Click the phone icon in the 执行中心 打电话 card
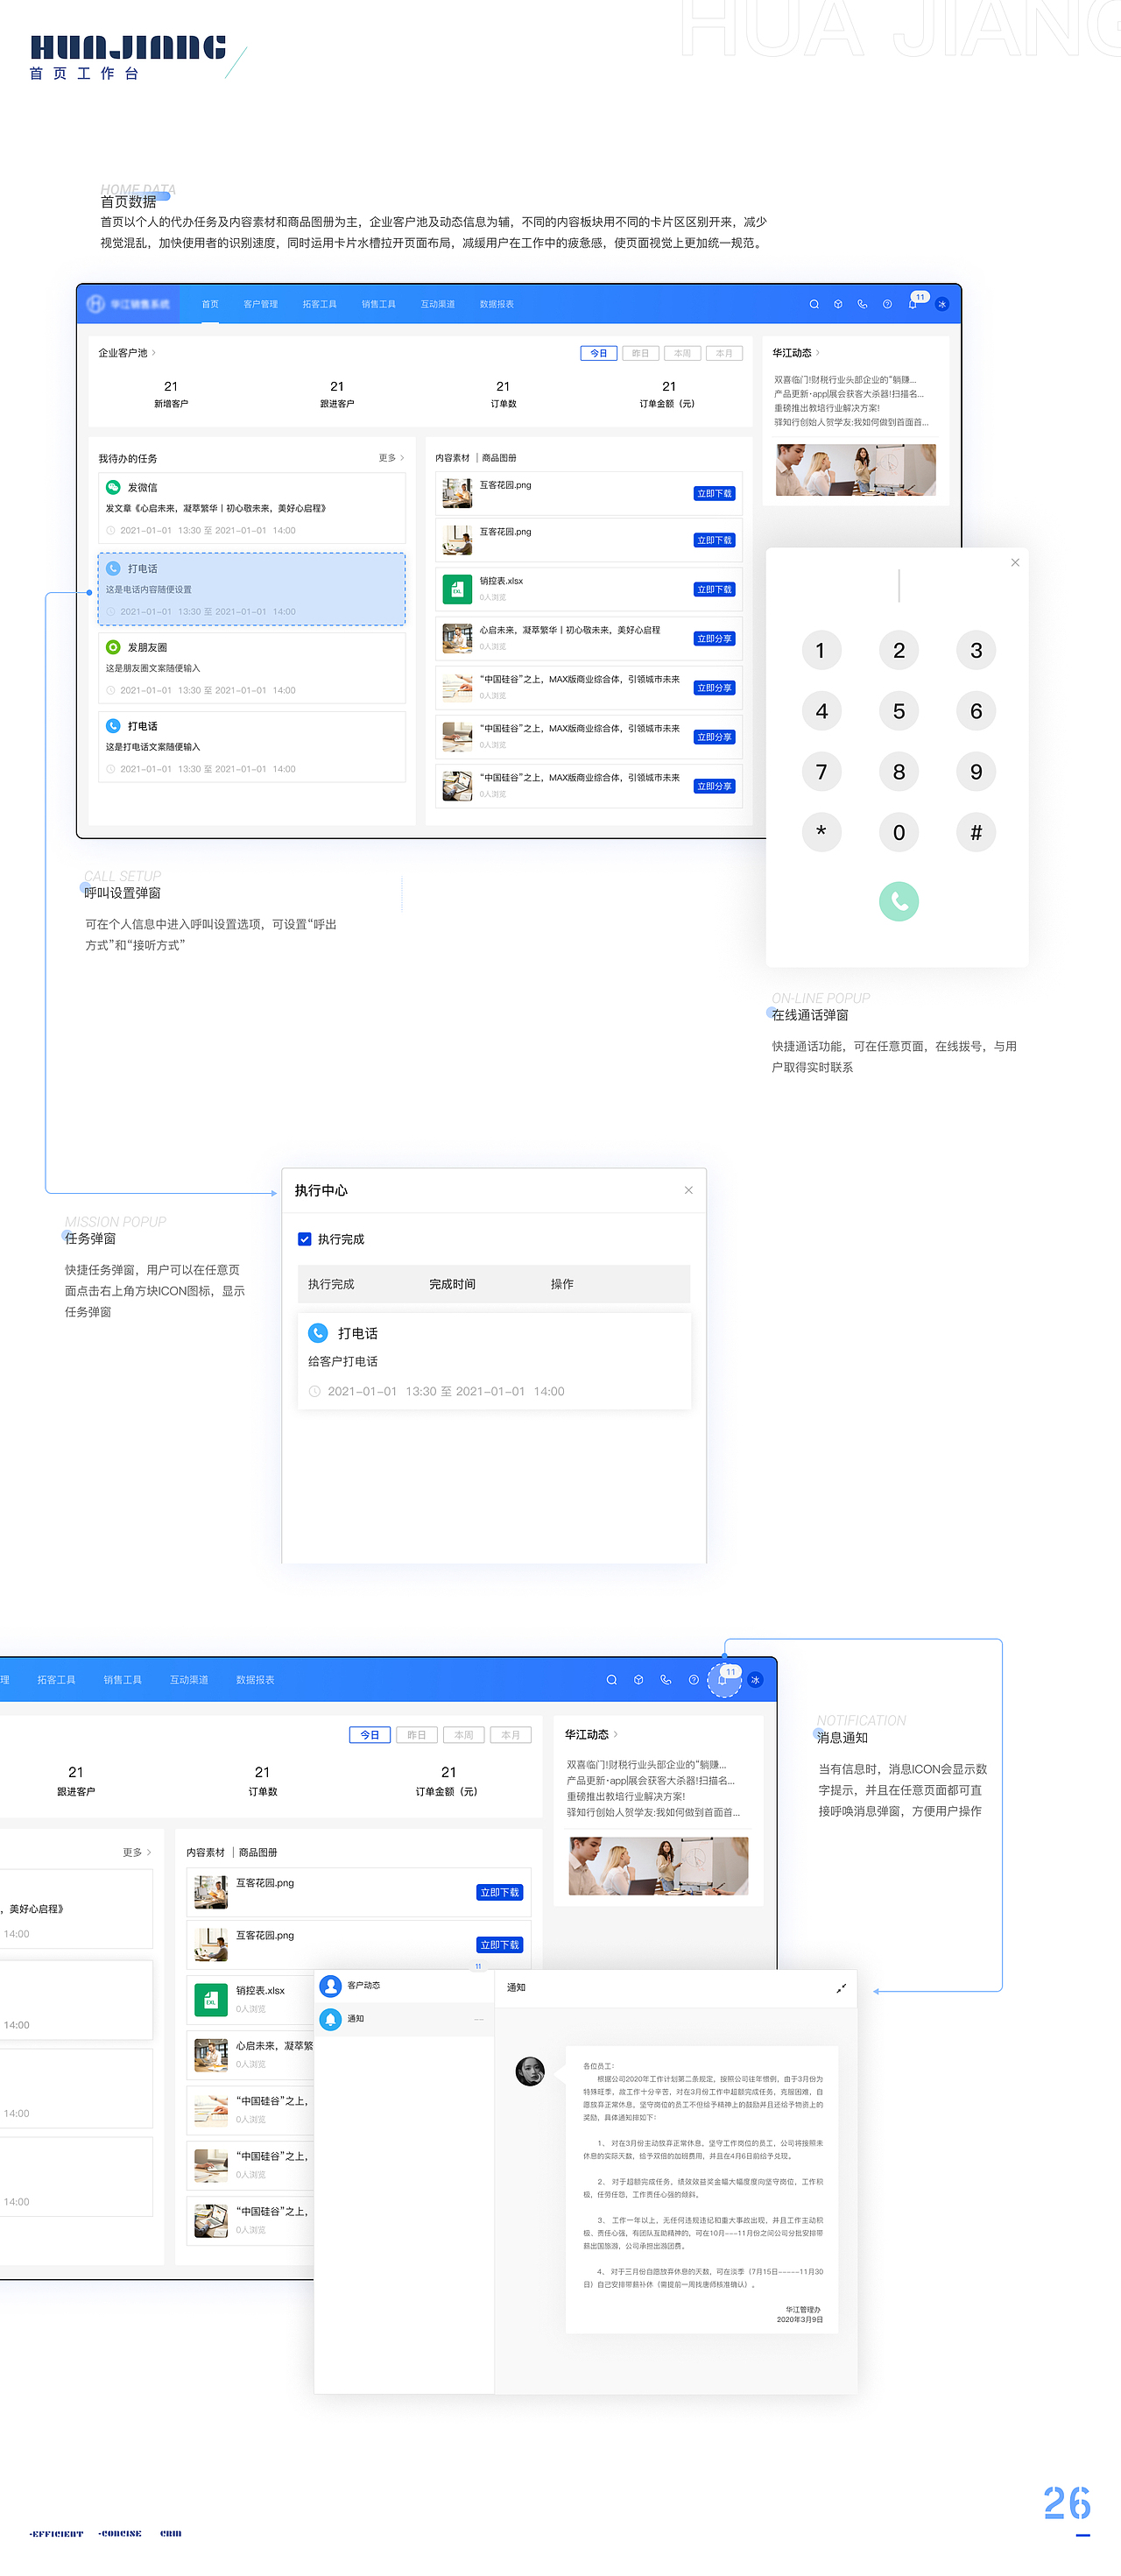 tap(318, 1332)
